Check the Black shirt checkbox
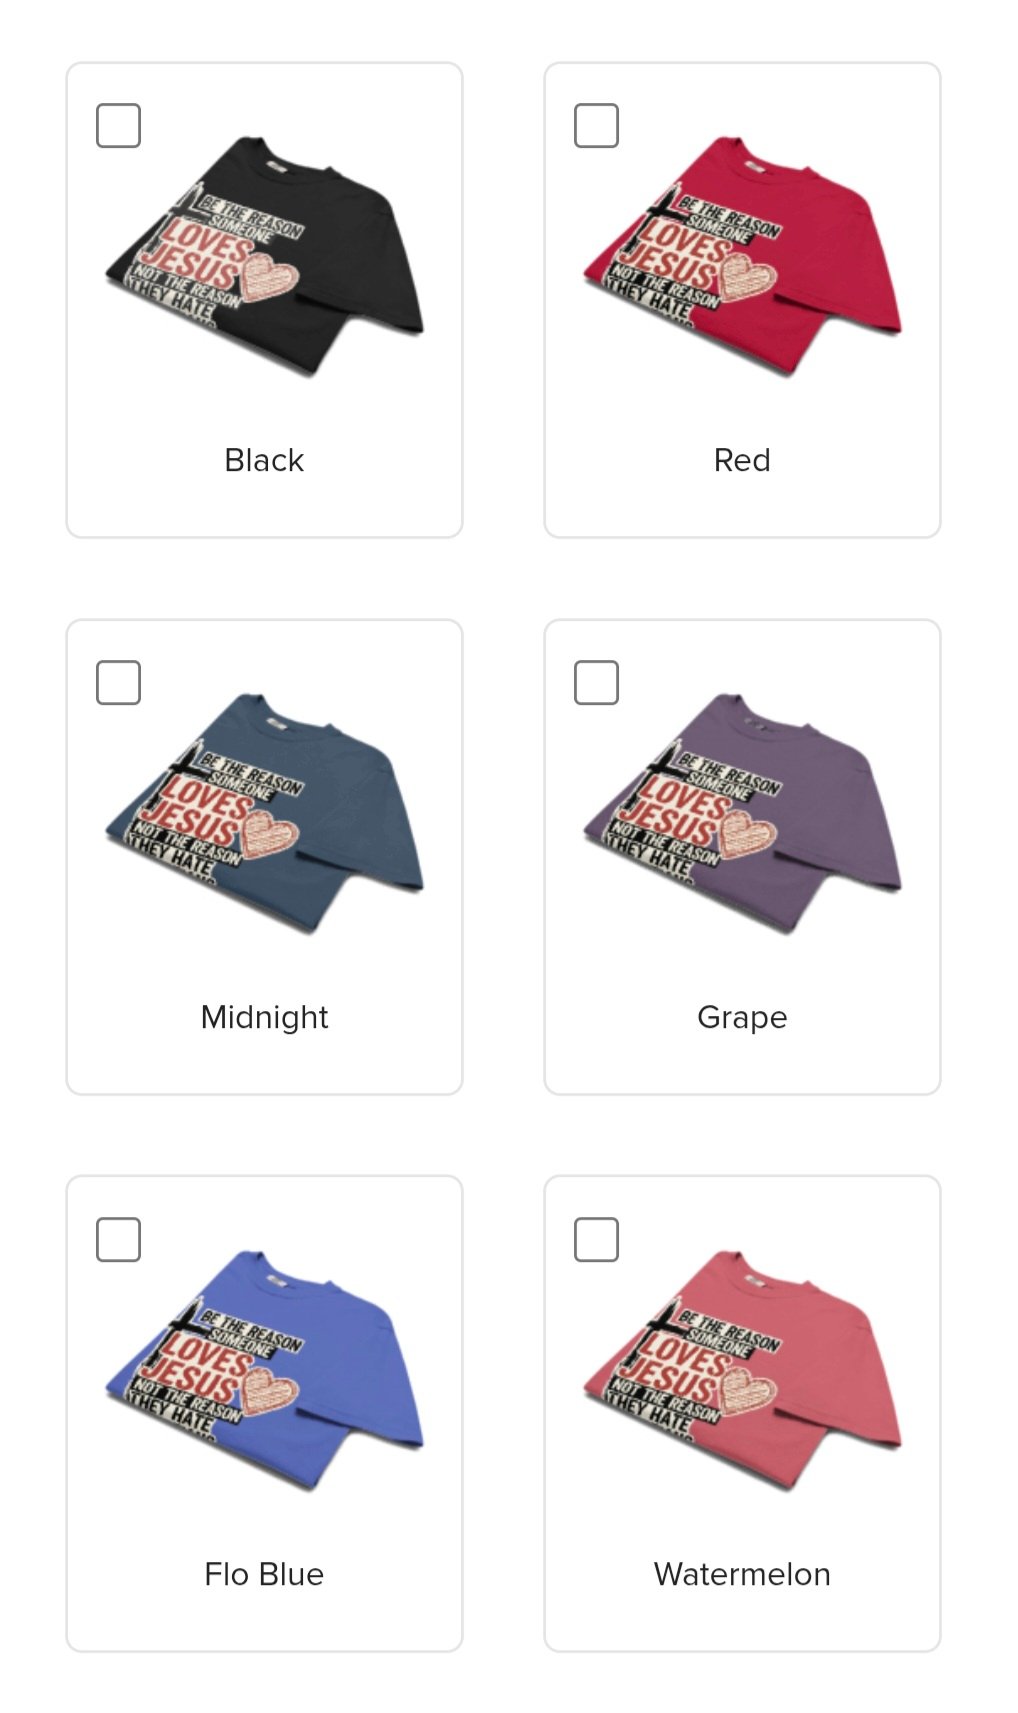 coord(118,126)
